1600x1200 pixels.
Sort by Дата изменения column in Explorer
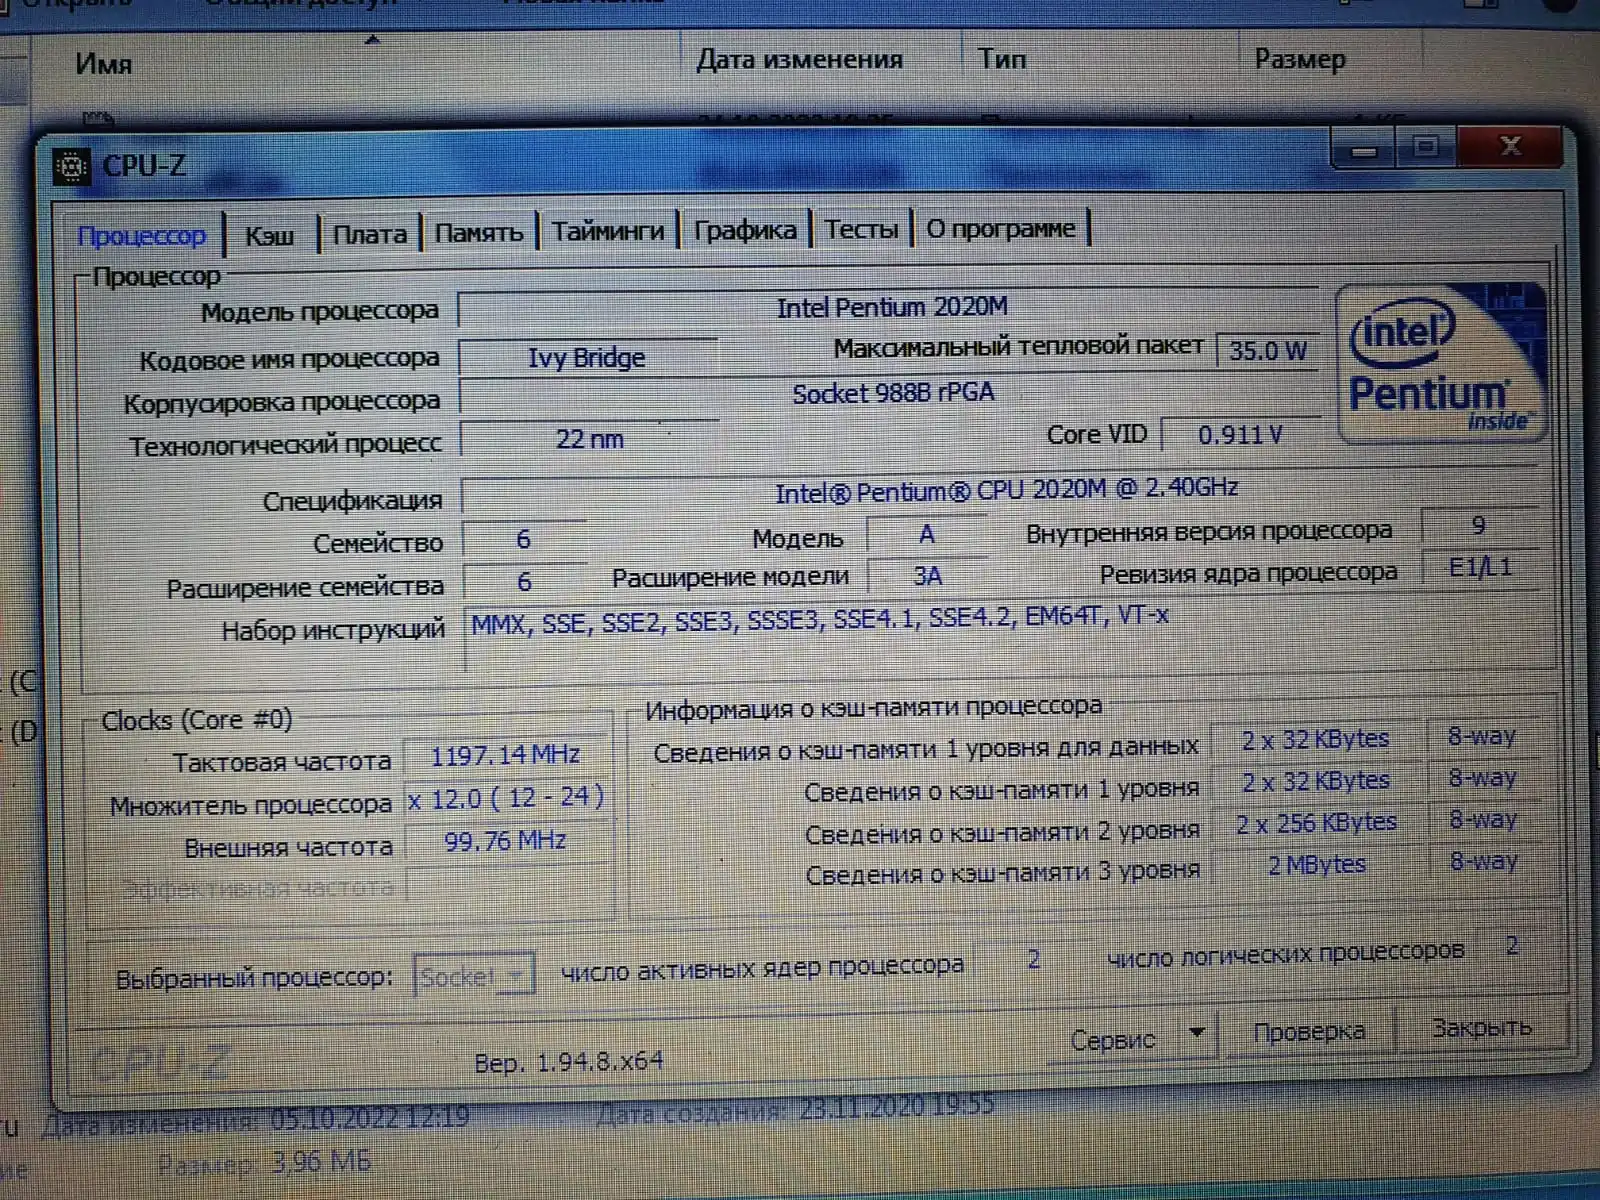(799, 59)
